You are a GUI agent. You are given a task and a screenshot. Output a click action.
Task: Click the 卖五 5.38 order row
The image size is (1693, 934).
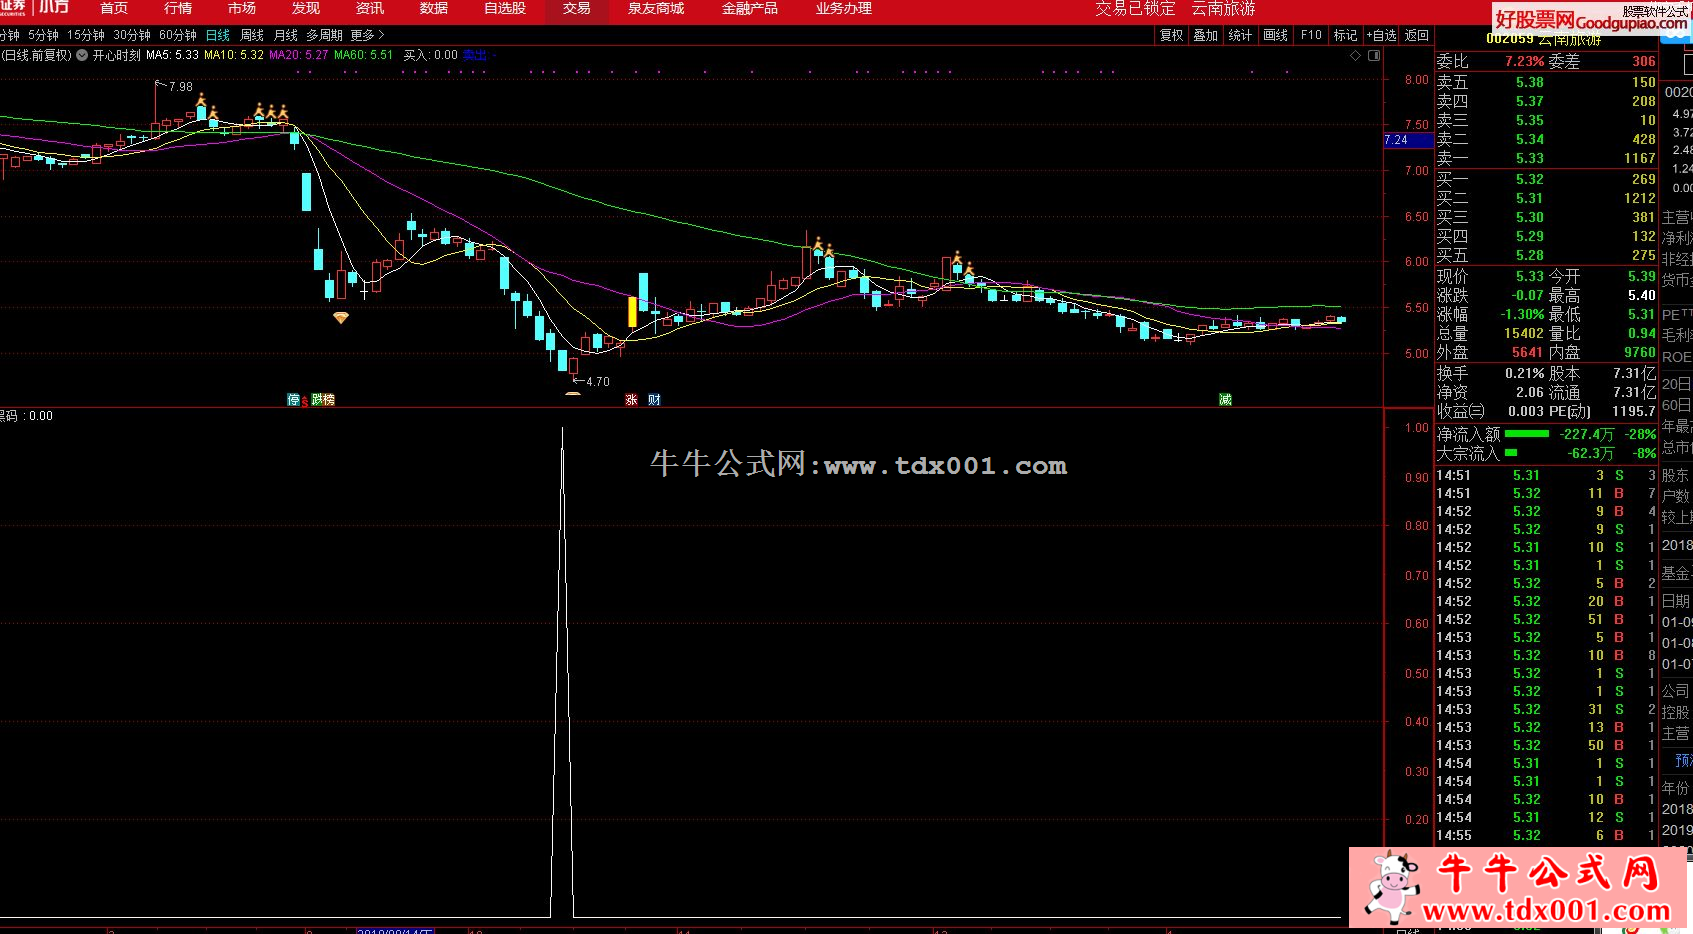click(1546, 82)
